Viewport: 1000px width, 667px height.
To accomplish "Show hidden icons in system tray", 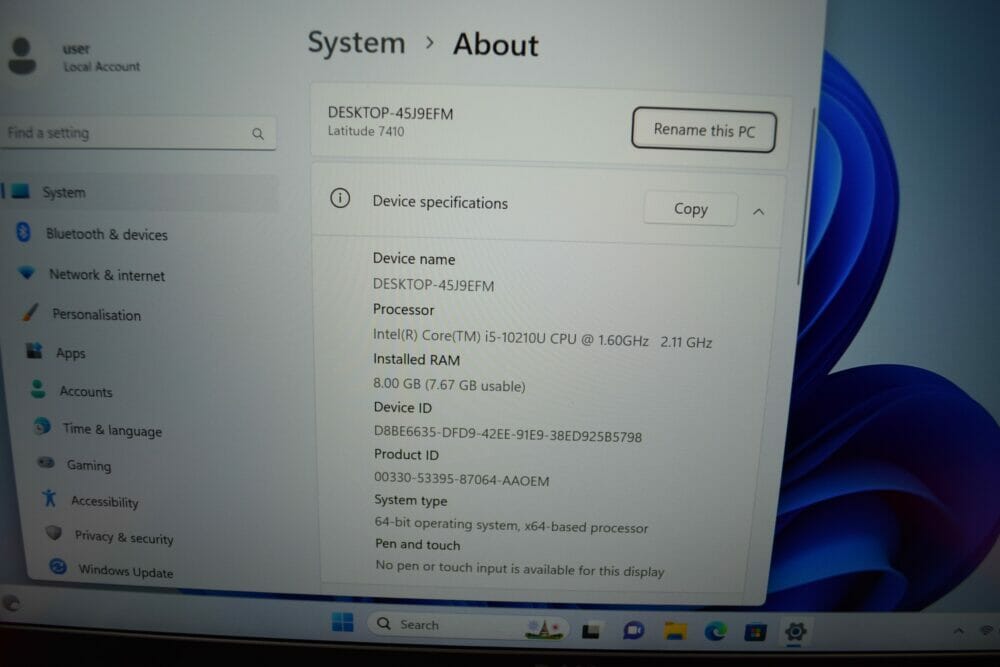I will (959, 631).
